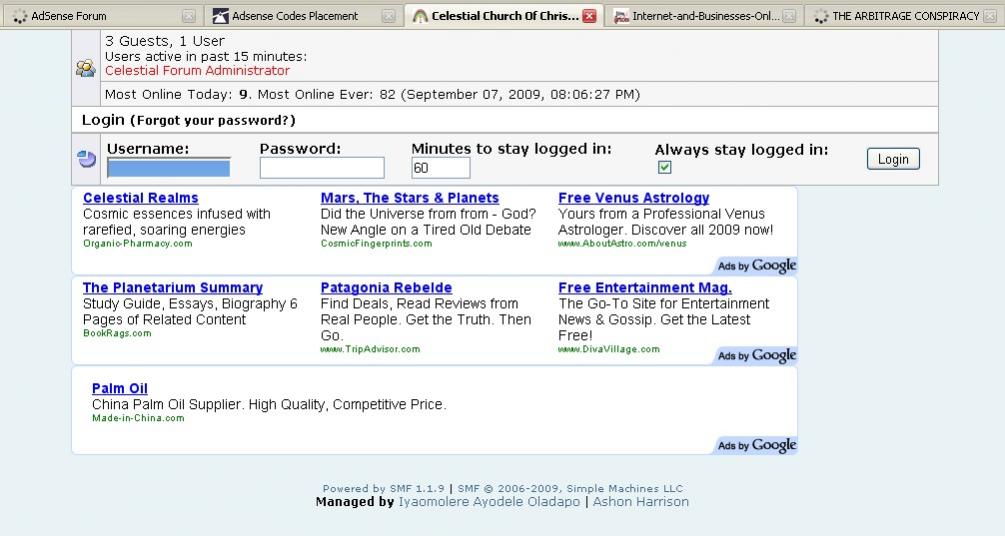Close the Celestial Church tab with red X
This screenshot has width=1005, height=536.
[589, 16]
